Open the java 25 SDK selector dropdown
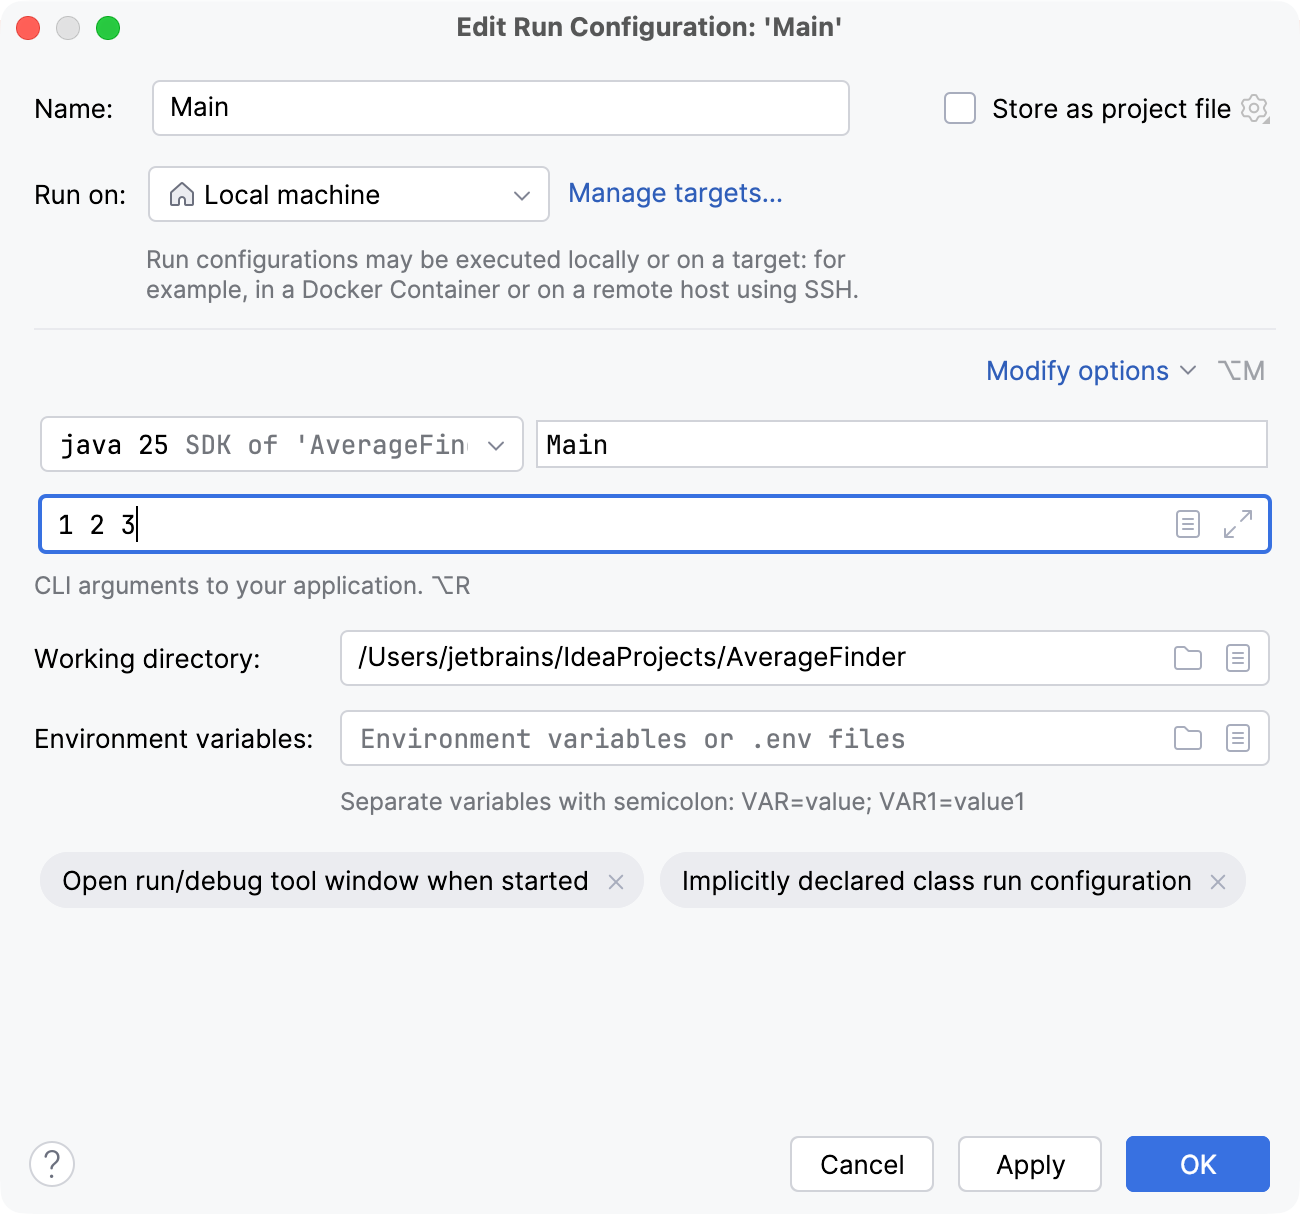1300x1214 pixels. click(497, 444)
